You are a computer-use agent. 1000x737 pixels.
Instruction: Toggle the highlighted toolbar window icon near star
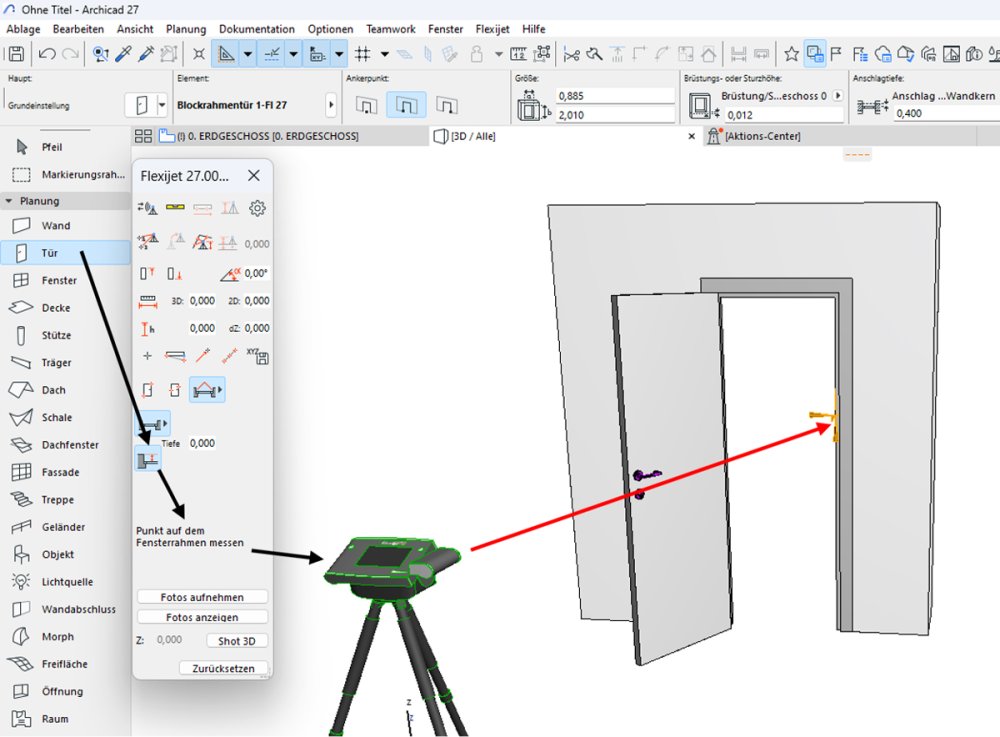point(814,54)
